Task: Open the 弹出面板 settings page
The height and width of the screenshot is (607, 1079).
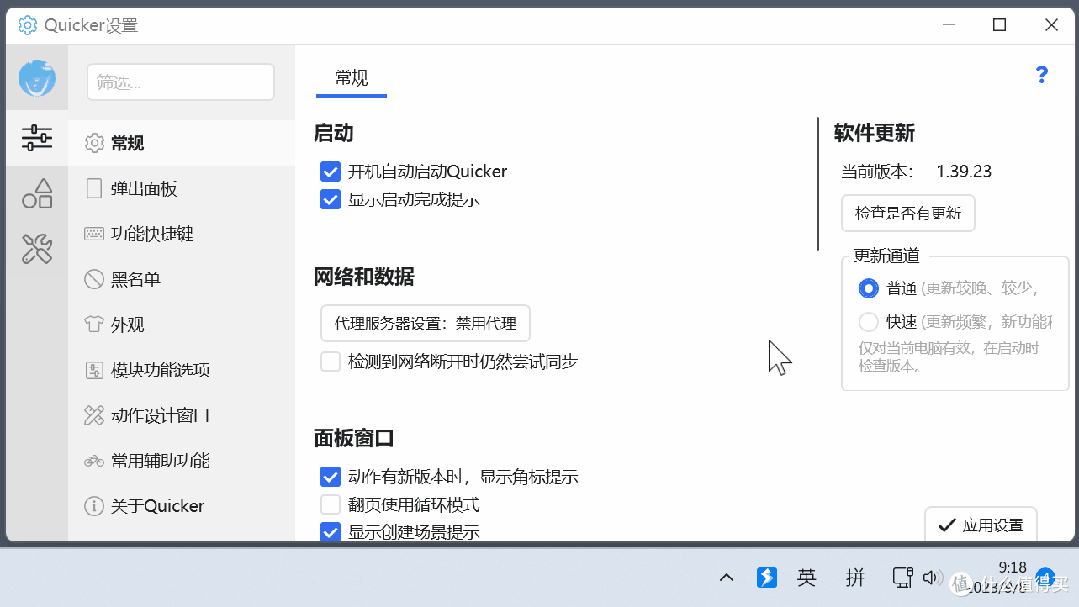Action: click(182, 189)
